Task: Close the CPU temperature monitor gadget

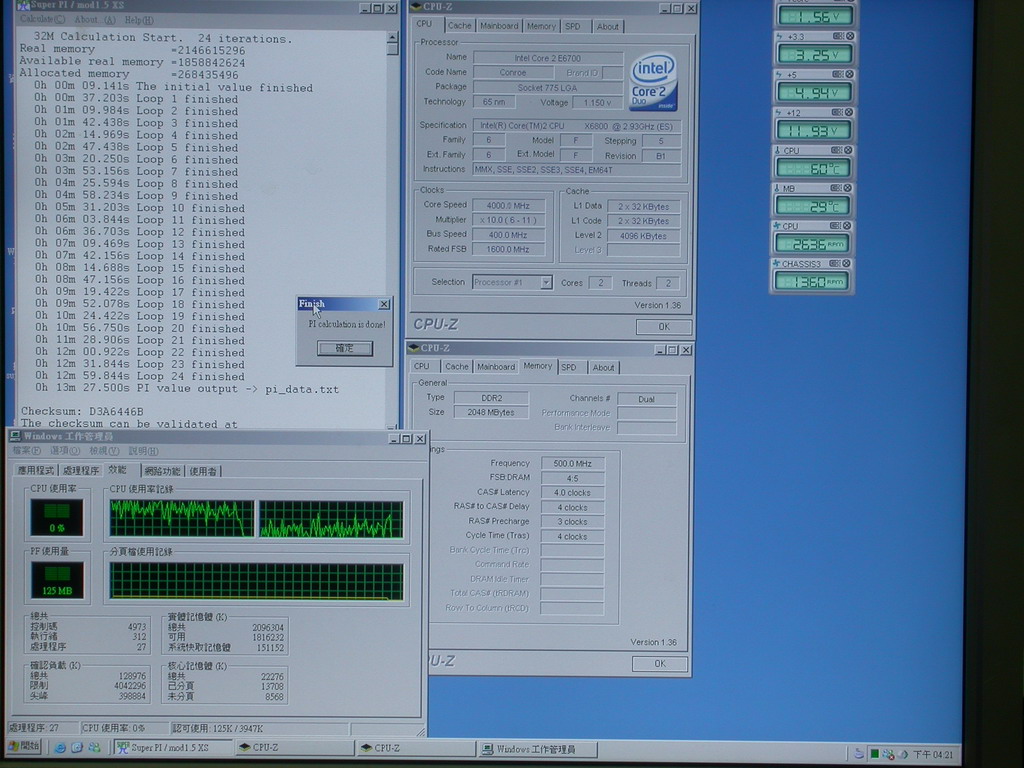Action: tap(848, 150)
